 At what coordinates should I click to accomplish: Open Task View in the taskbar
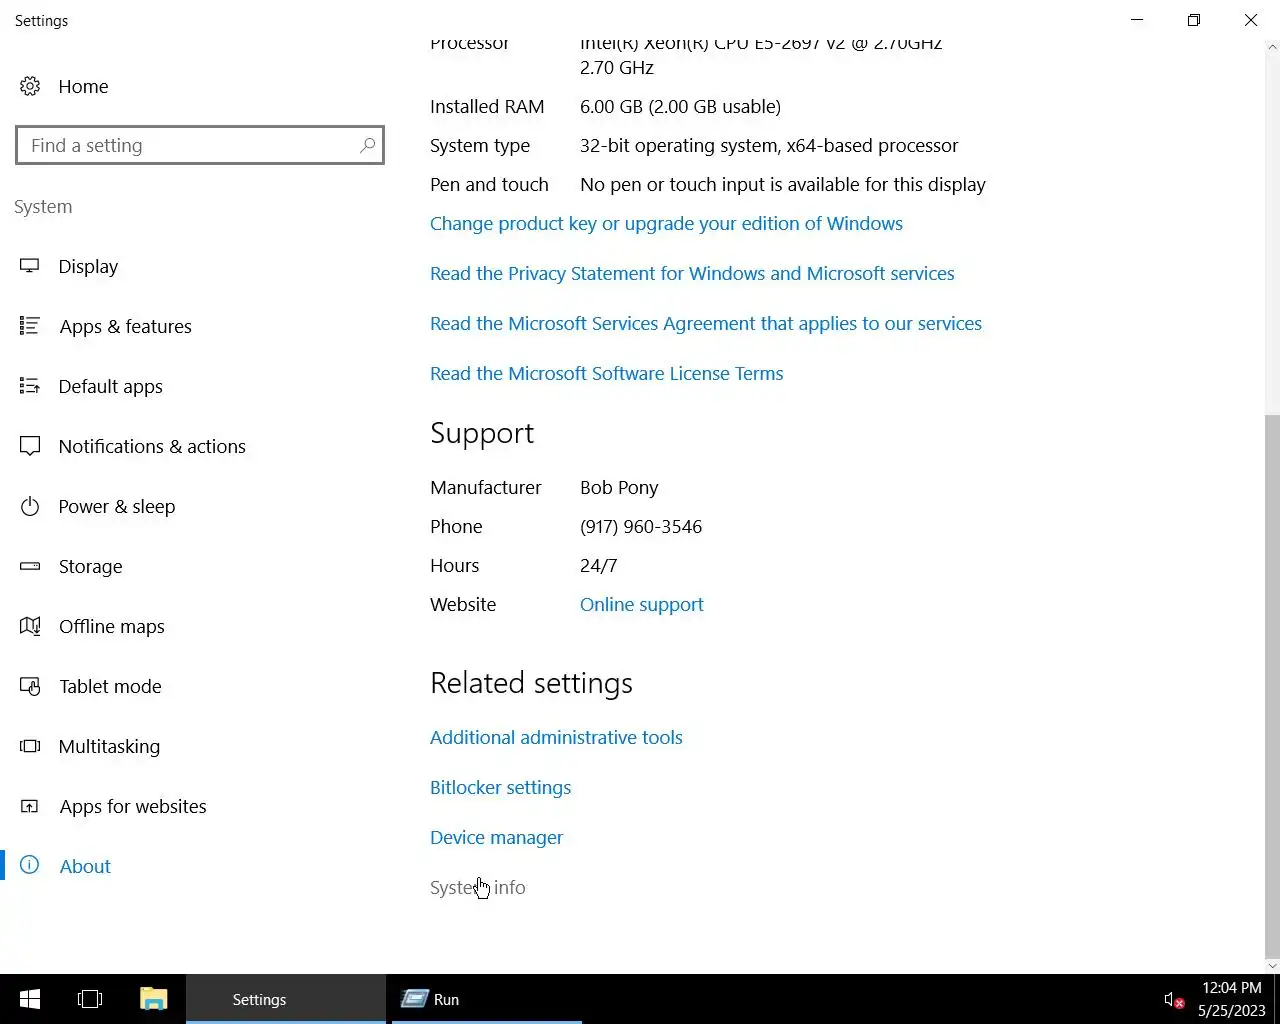click(x=90, y=999)
